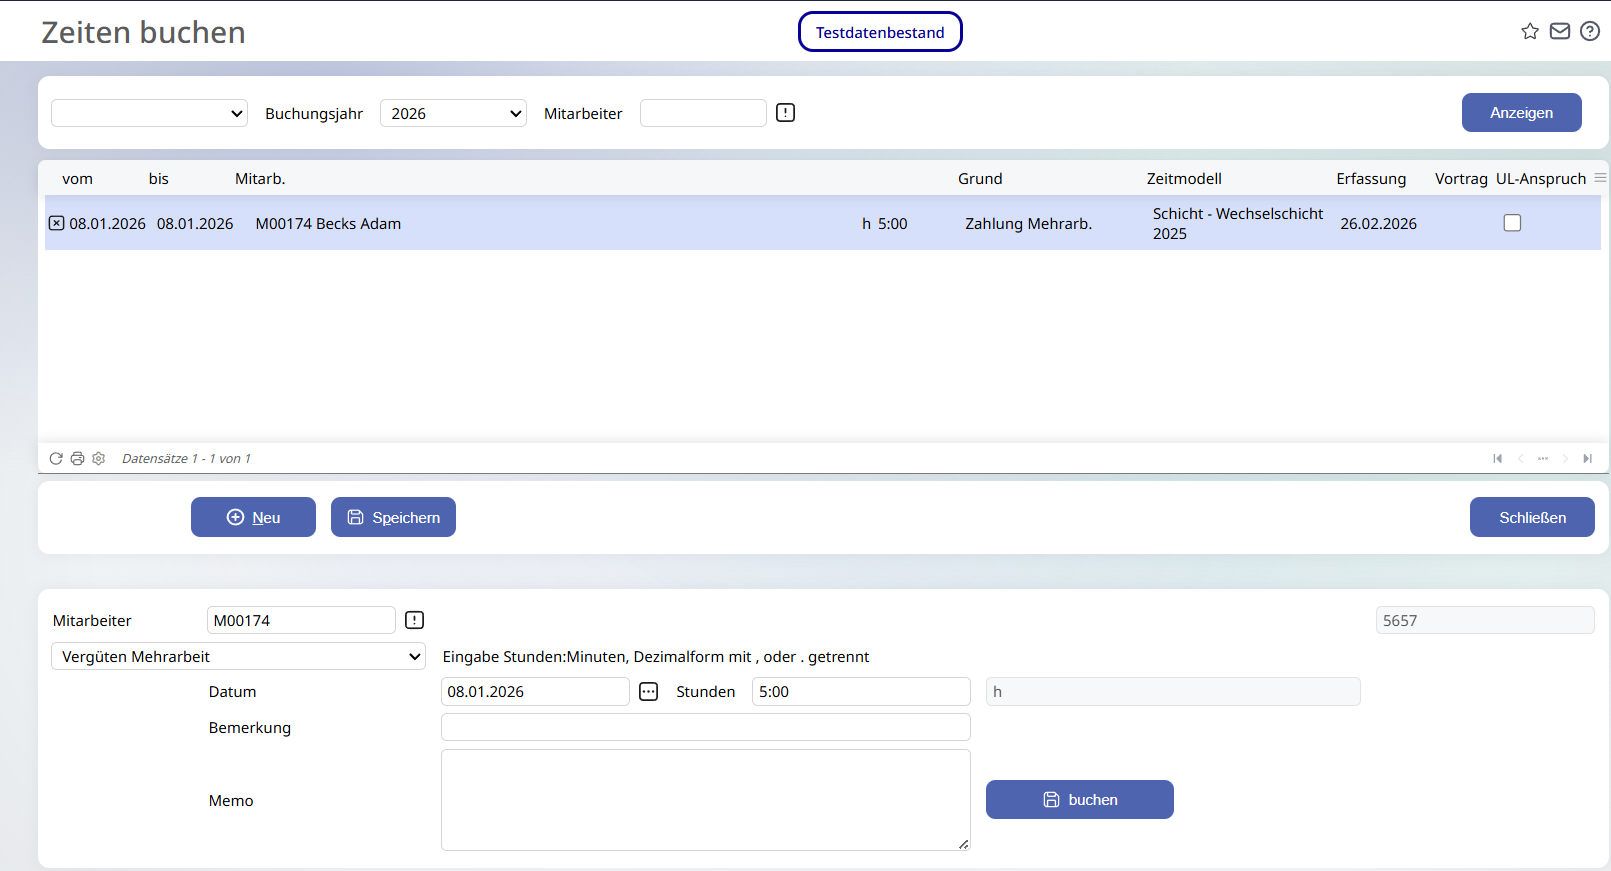
Task: Focus the Bemerkung input field
Action: [705, 727]
